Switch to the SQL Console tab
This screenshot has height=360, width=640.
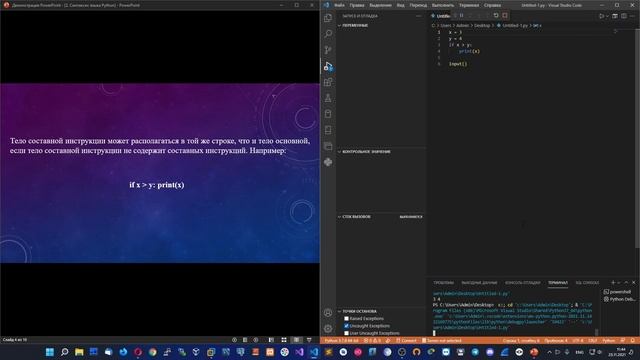(x=587, y=282)
